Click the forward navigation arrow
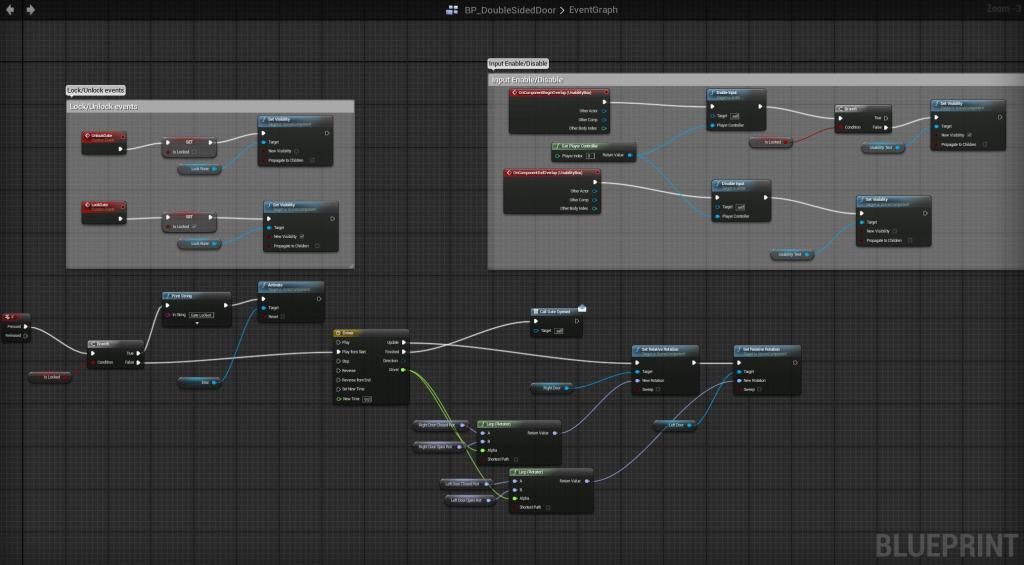 pyautogui.click(x=30, y=10)
